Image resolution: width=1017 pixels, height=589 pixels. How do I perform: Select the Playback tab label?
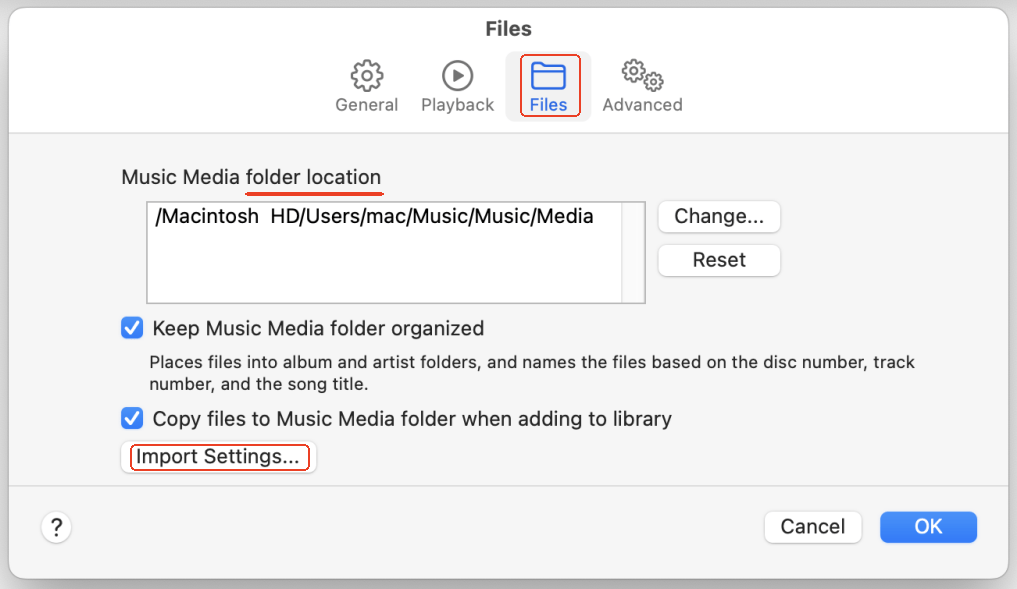(x=457, y=105)
